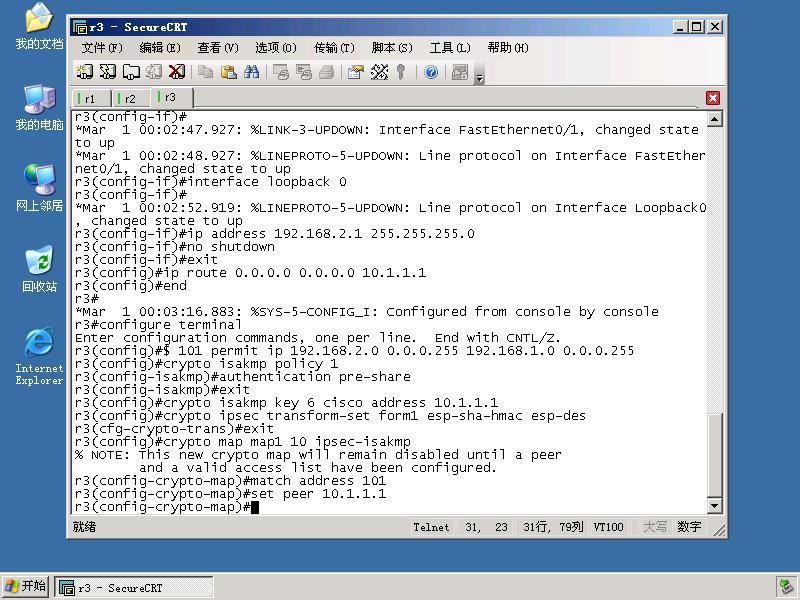Screen dimensions: 800x600
Task: Open the 选项(O) menu
Action: tap(276, 48)
